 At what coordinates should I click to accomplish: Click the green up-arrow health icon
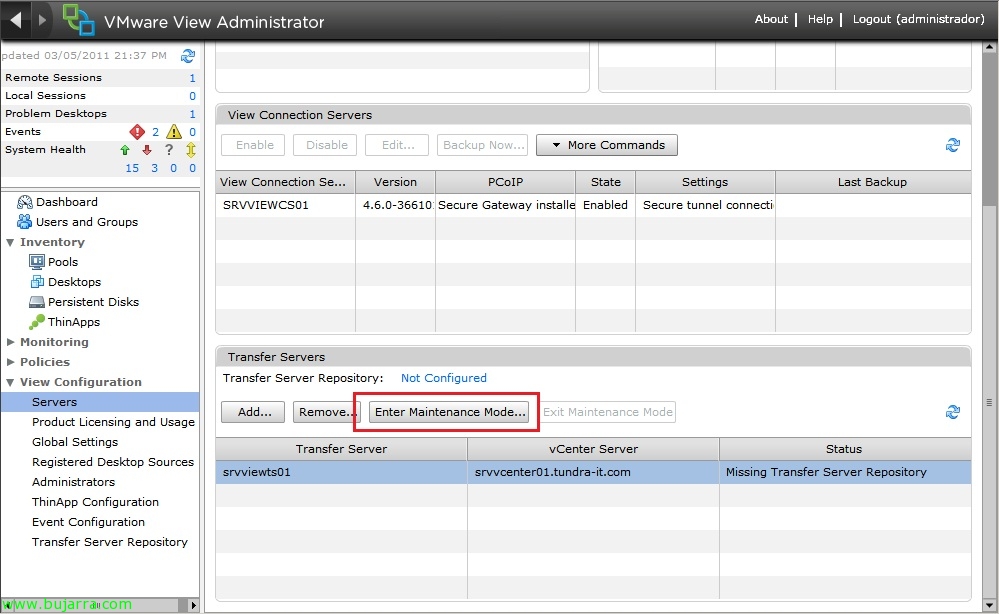pos(125,150)
